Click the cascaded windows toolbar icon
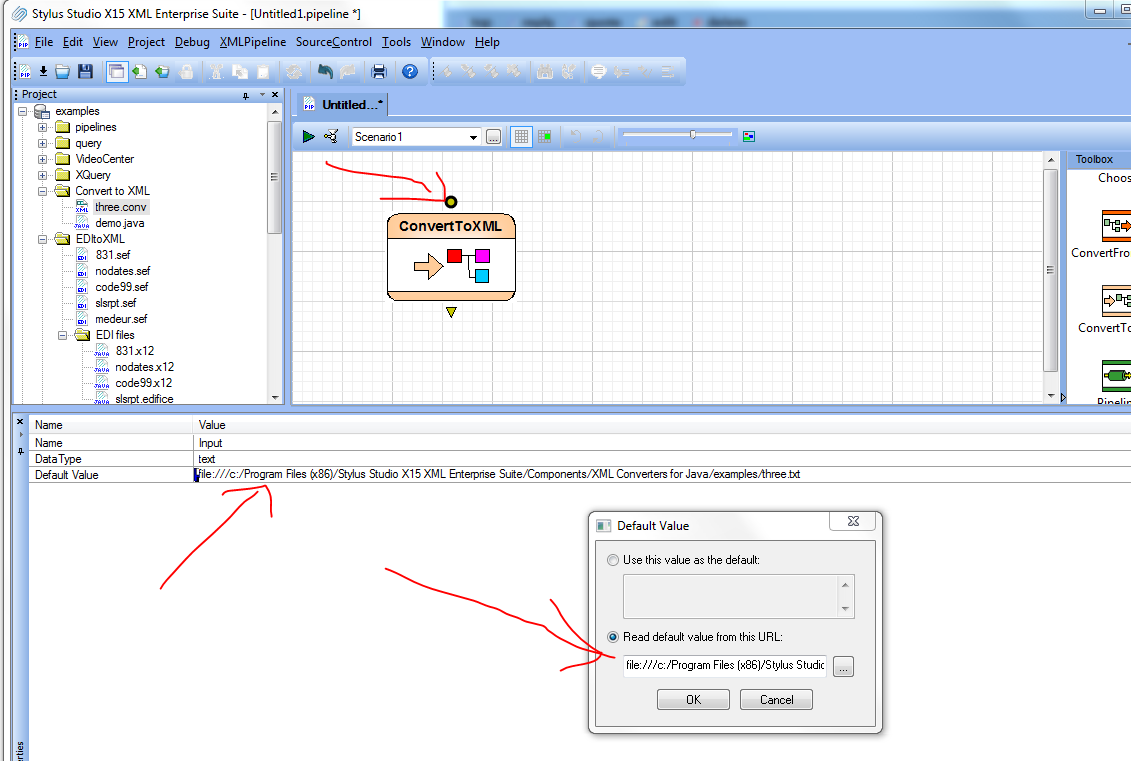Viewport: 1131px width, 761px height. click(x=116, y=71)
